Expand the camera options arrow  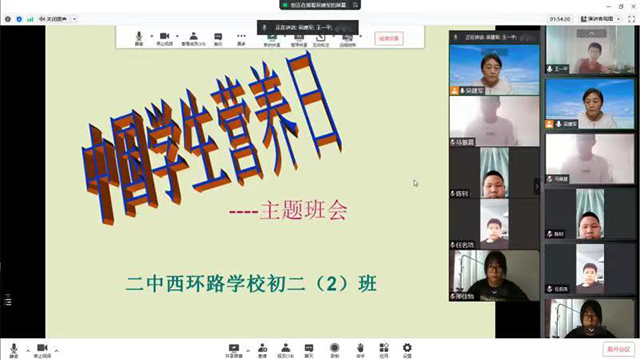pos(56,351)
